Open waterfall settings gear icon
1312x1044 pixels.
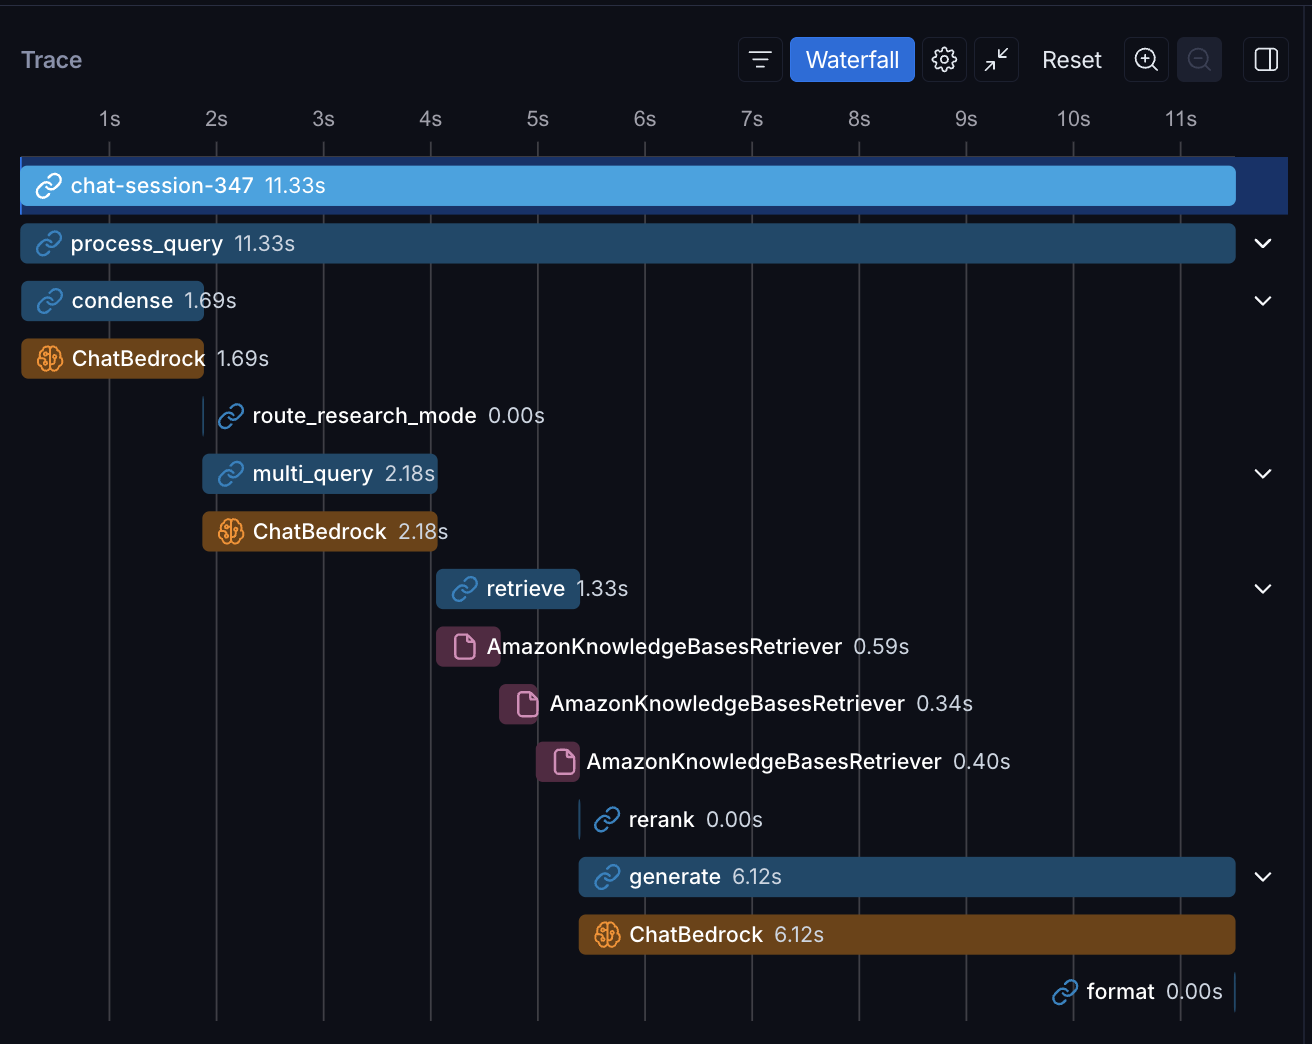click(x=944, y=60)
